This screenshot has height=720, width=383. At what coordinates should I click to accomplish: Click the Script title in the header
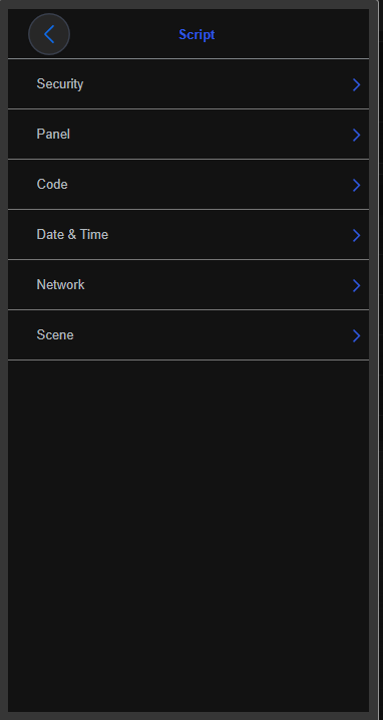coord(197,34)
